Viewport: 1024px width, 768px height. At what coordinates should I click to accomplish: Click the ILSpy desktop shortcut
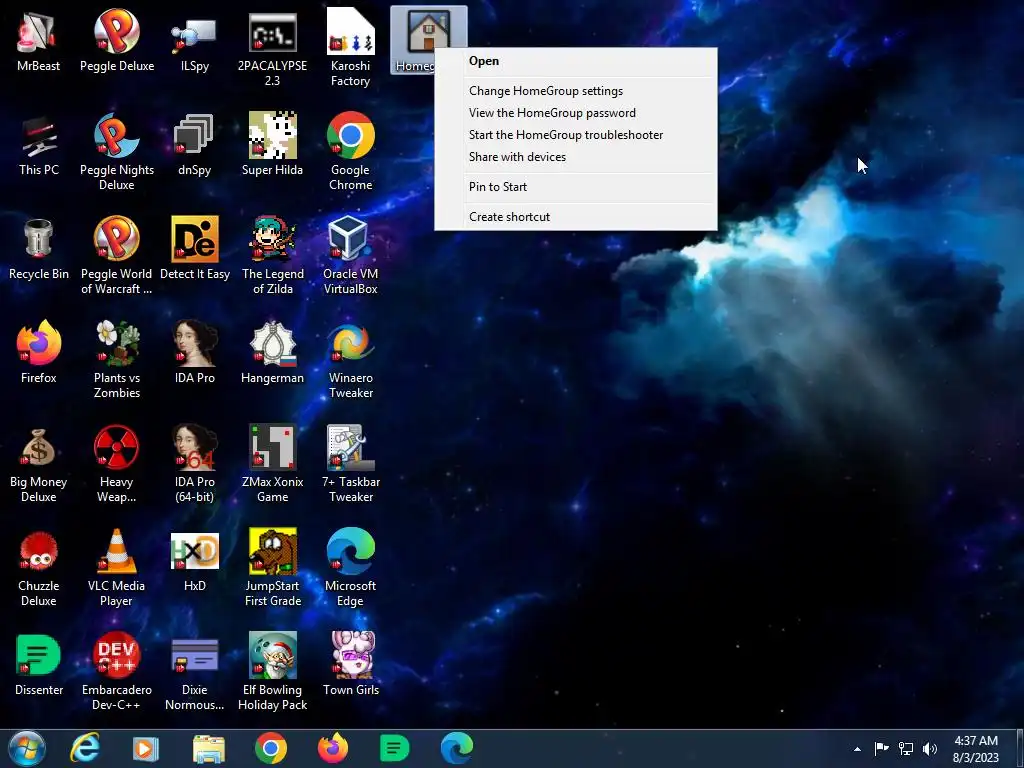point(195,40)
